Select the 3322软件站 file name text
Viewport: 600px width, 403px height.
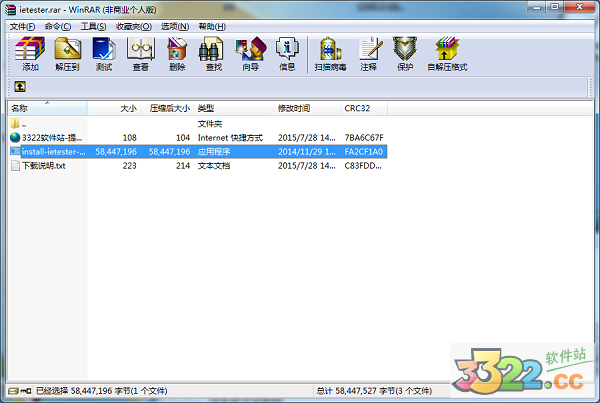52,138
